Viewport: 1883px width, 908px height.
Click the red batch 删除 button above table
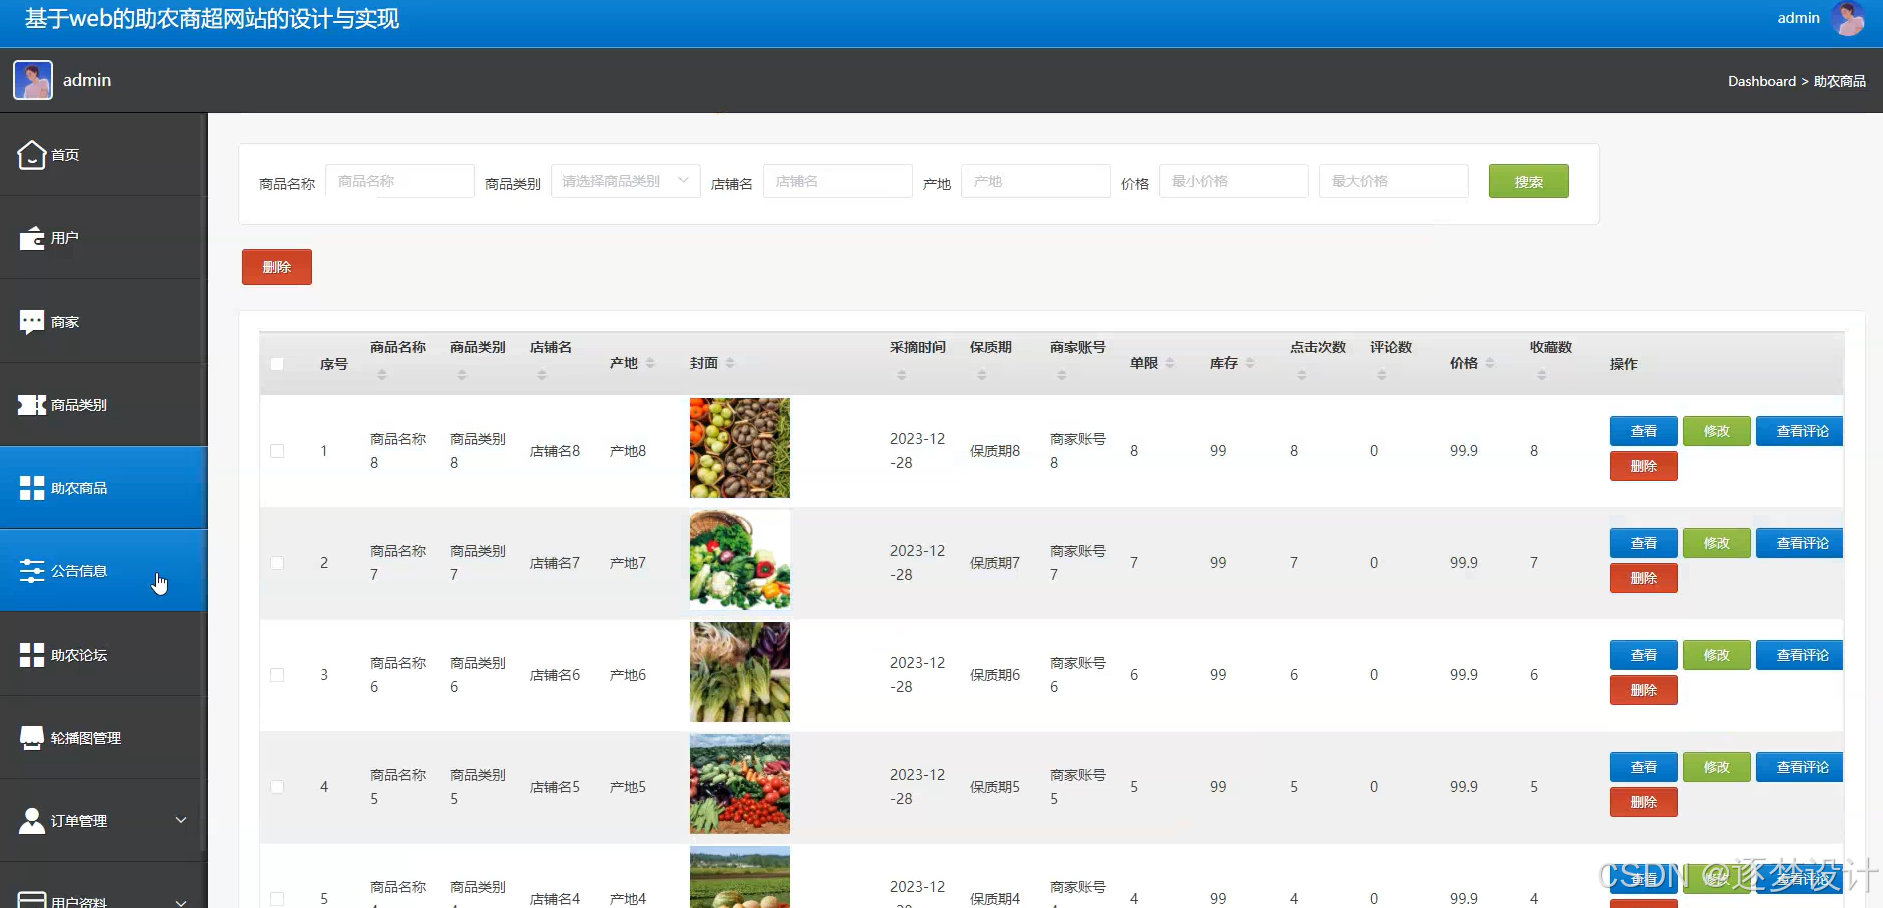(x=277, y=267)
